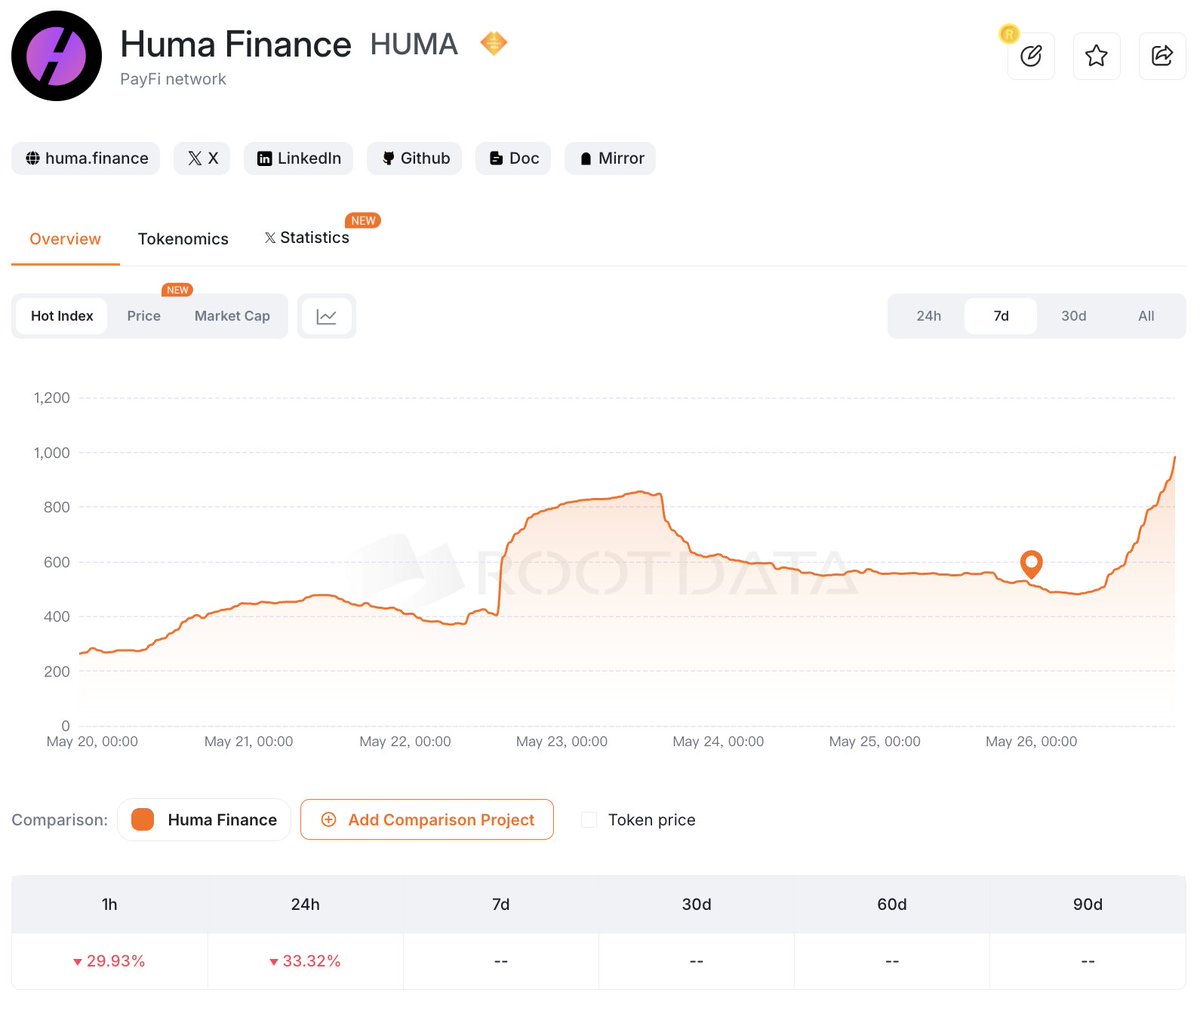The width and height of the screenshot is (1200, 1011).
Task: Click the 29.93% one-hour change value
Action: (109, 961)
